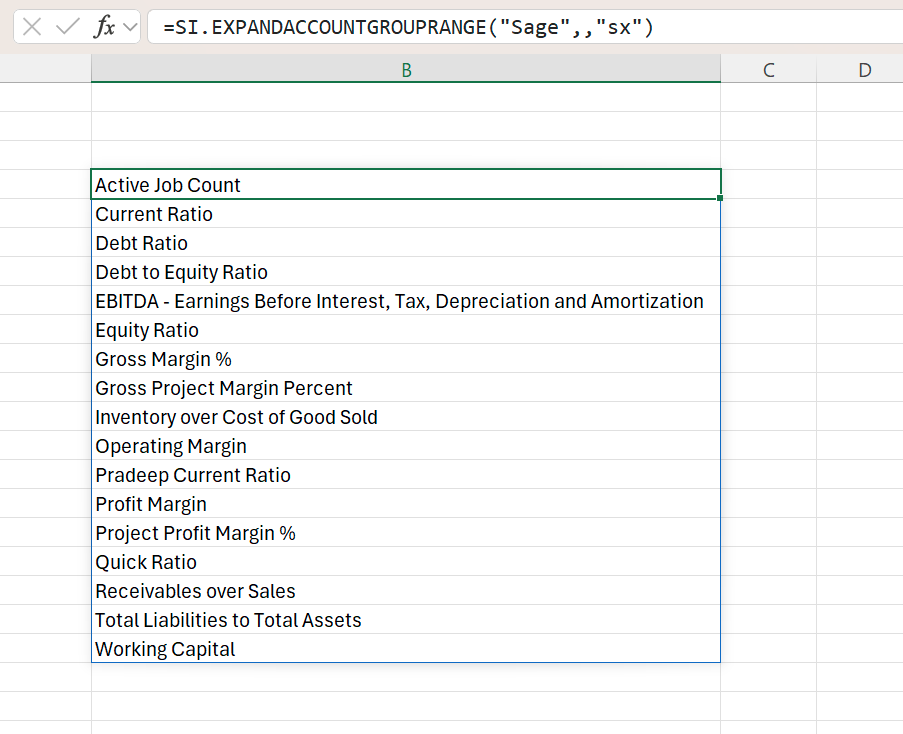Expand the dropdown arrow beside the fx icon
Image resolution: width=903 pixels, height=734 pixels.
point(131,26)
